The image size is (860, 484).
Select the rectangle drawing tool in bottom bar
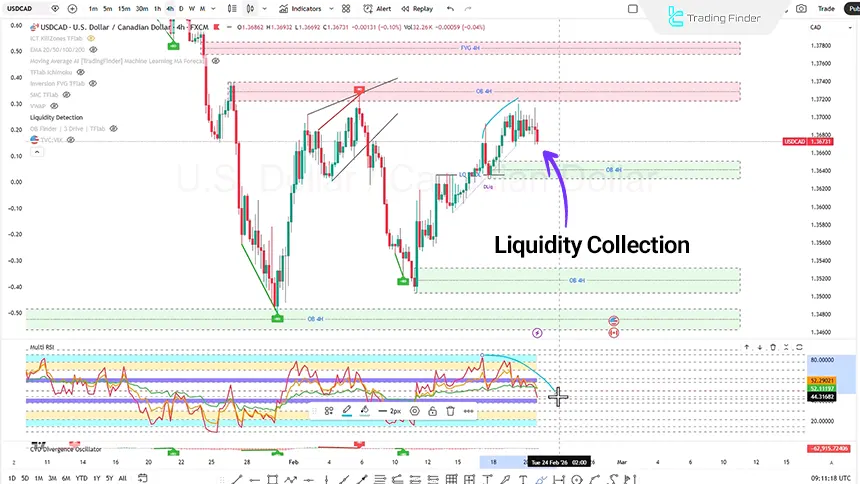tap(272, 480)
